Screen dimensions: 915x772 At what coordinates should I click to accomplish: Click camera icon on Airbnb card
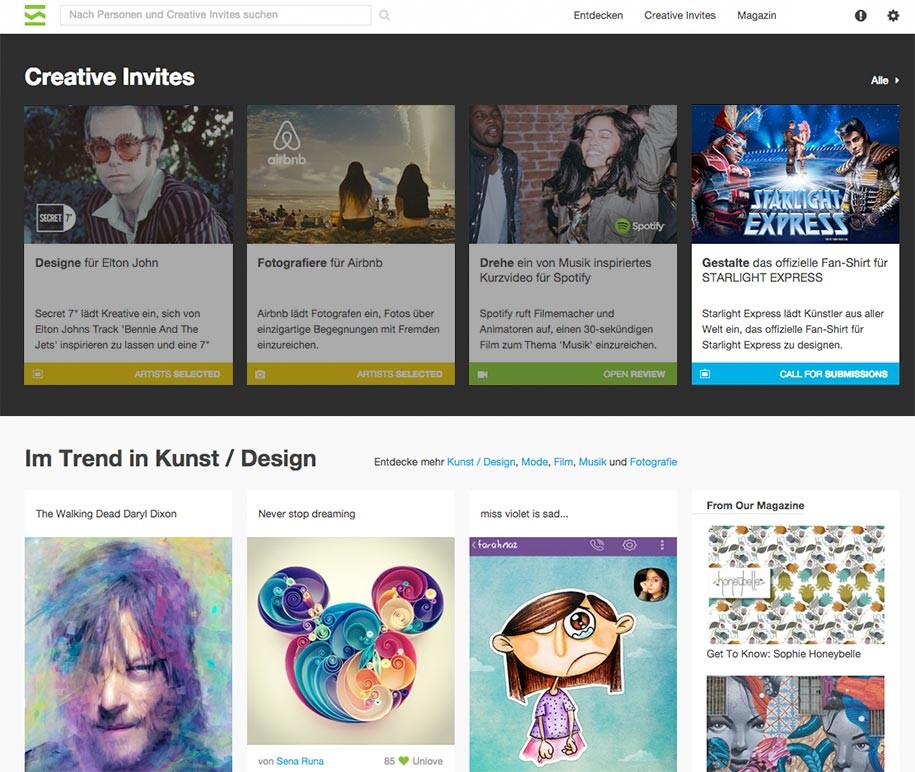[260, 374]
